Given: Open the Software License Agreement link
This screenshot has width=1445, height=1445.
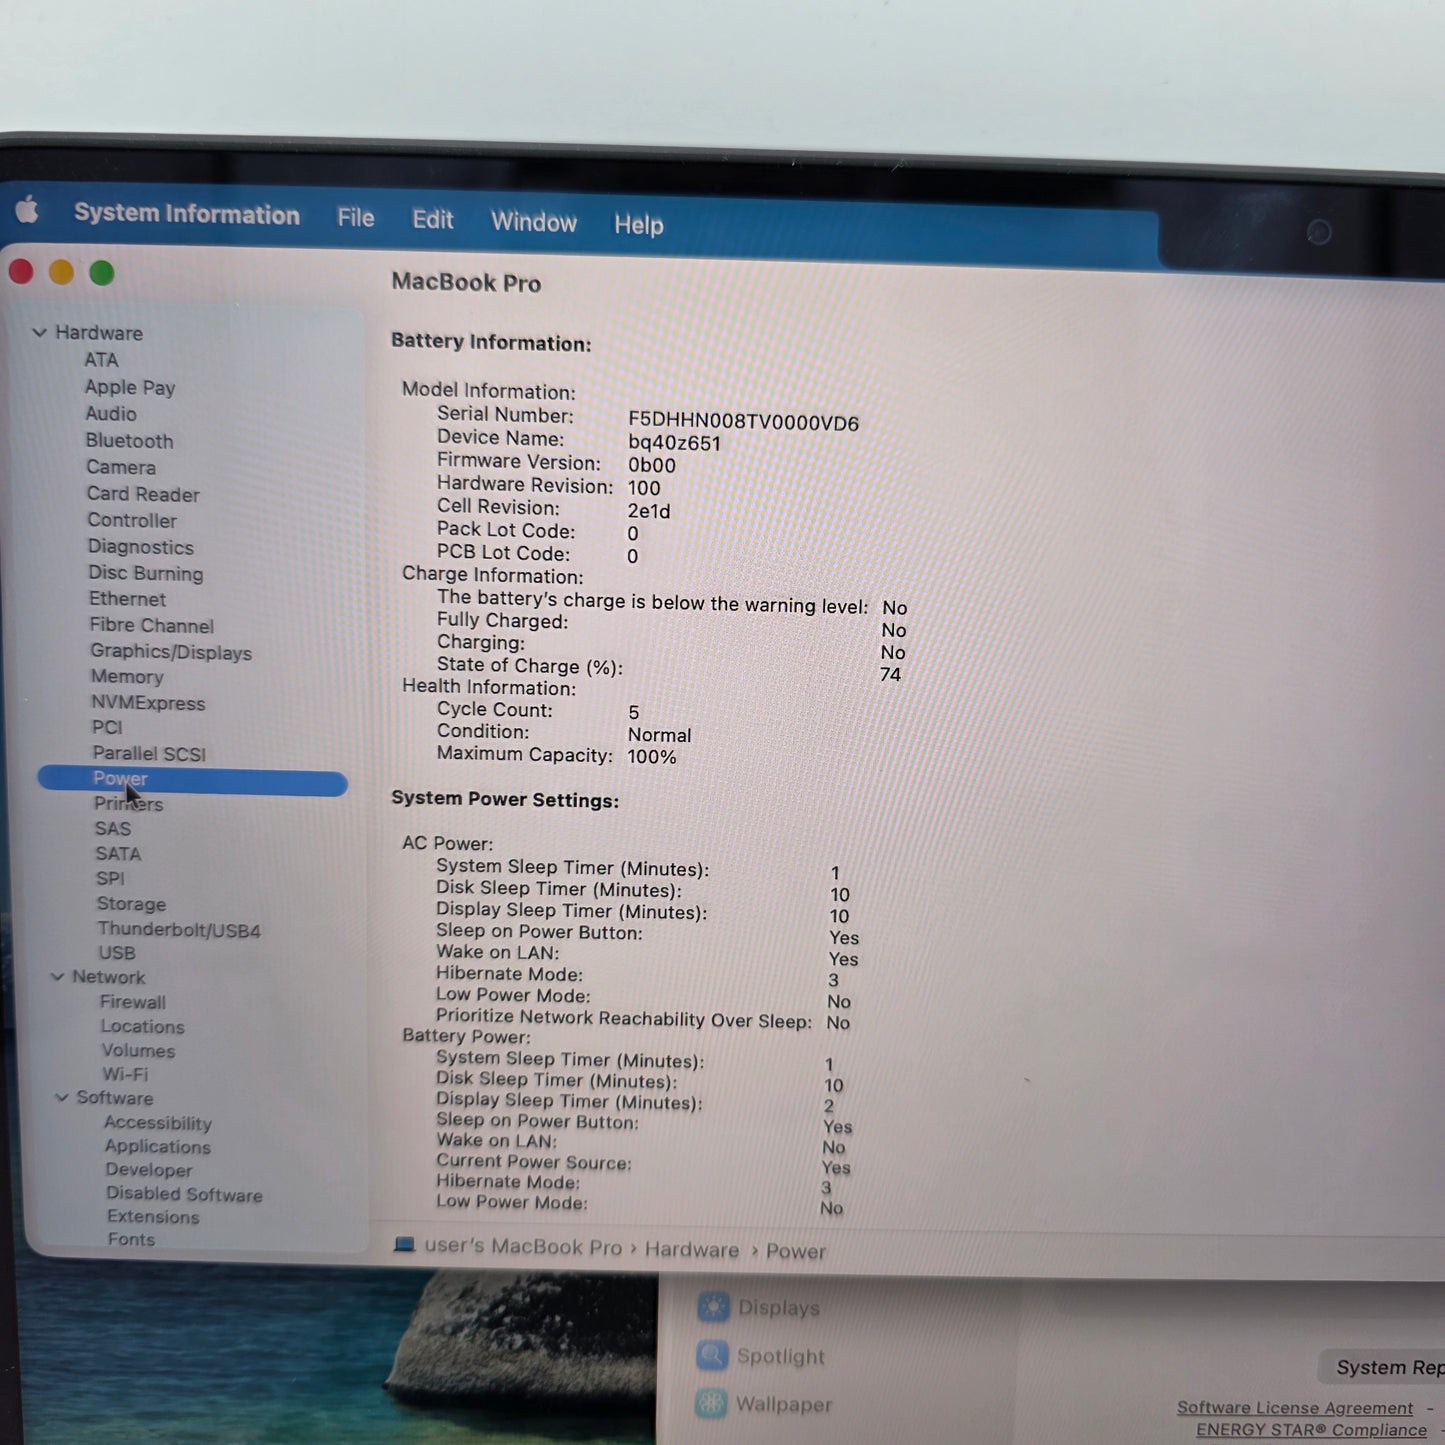Looking at the screenshot, I should click(x=1293, y=1407).
